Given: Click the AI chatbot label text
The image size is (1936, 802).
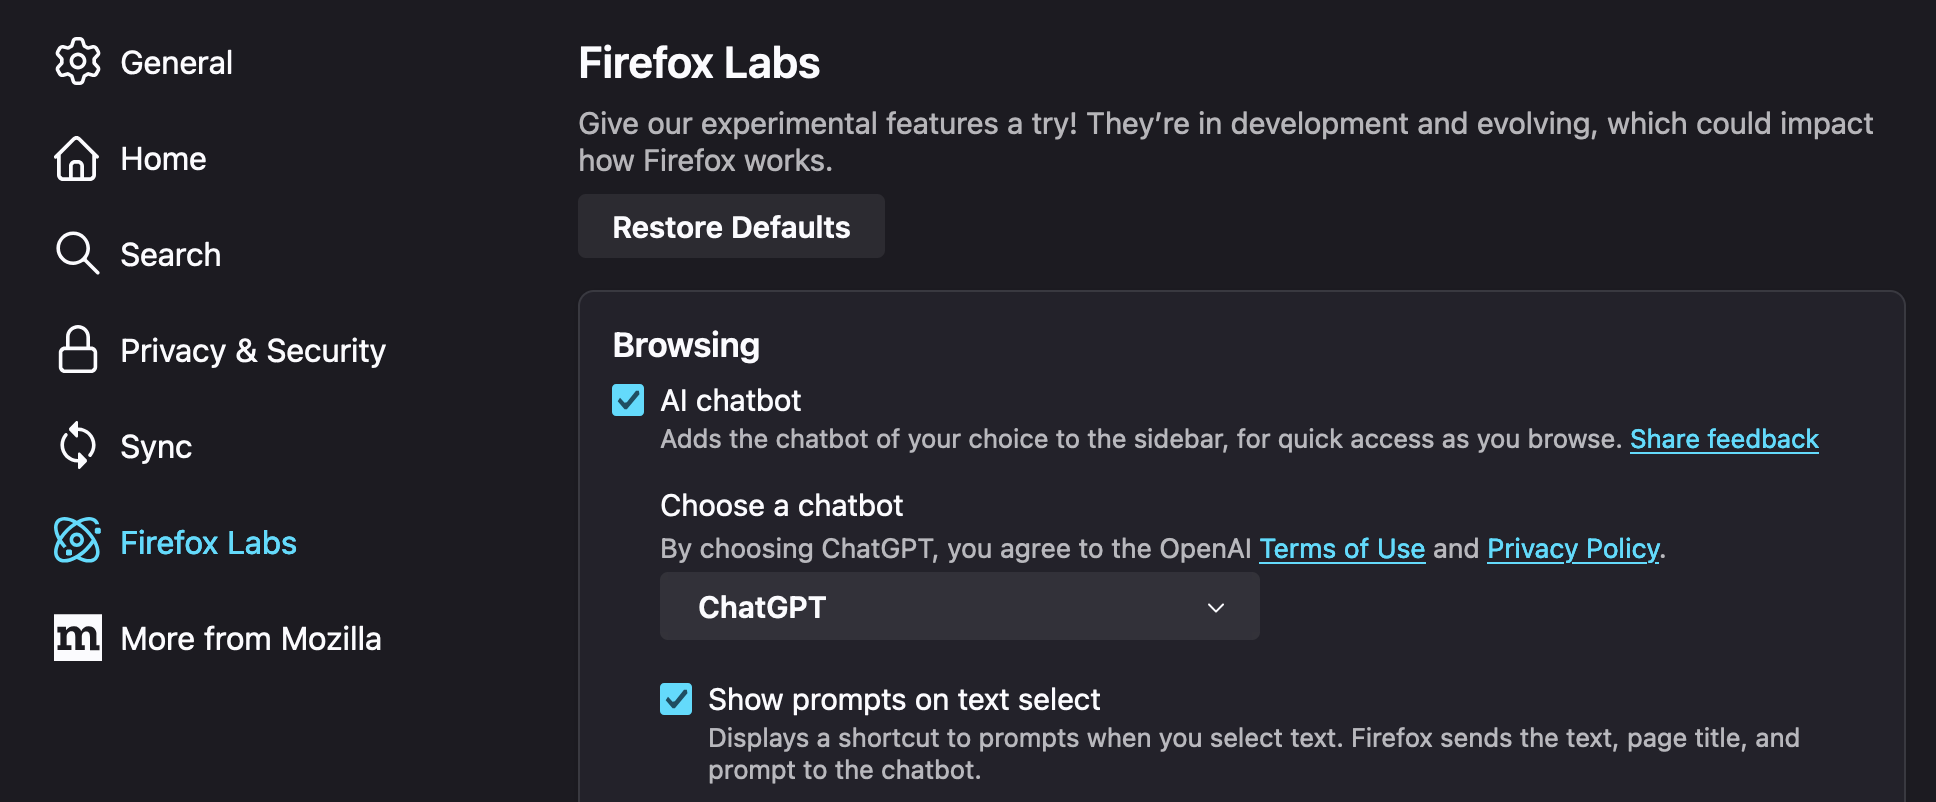Looking at the screenshot, I should click(x=730, y=401).
